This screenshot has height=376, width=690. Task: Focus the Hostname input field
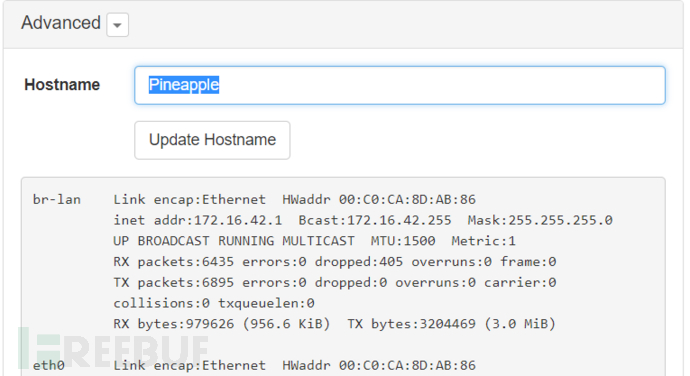coord(400,85)
